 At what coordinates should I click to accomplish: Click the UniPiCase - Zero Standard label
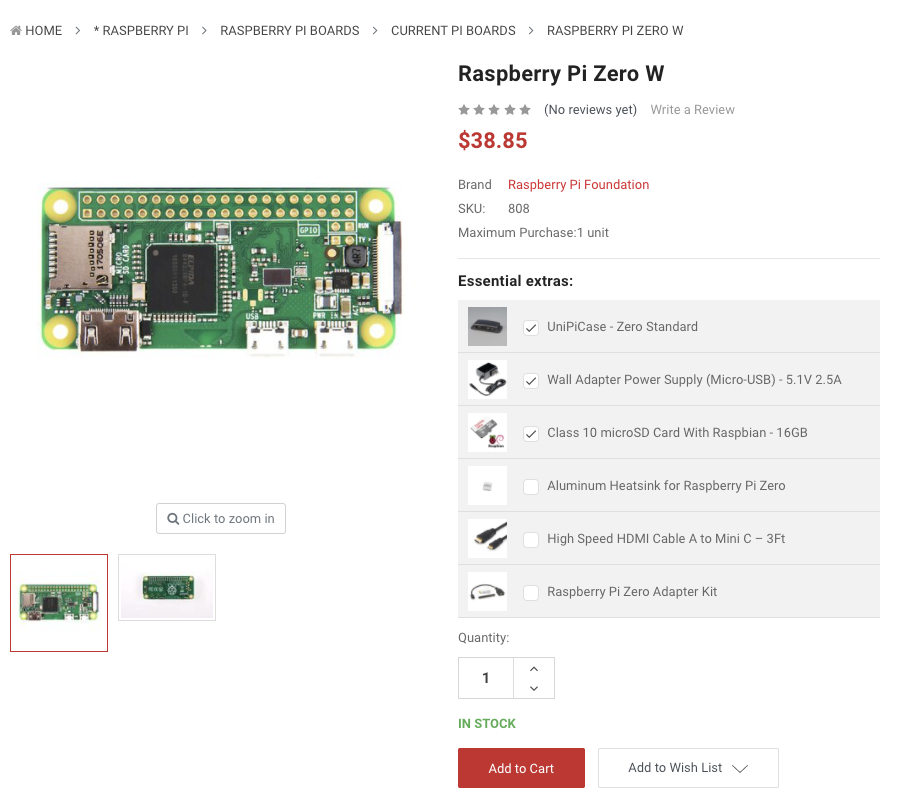(622, 327)
